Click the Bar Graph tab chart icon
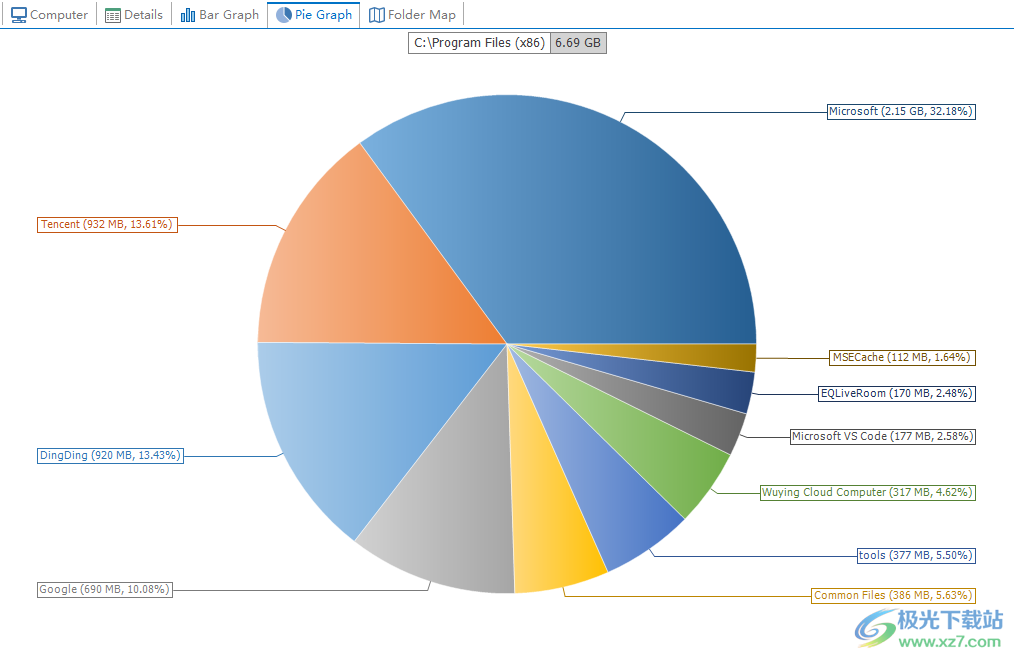The height and width of the screenshot is (658, 1014). (188, 15)
